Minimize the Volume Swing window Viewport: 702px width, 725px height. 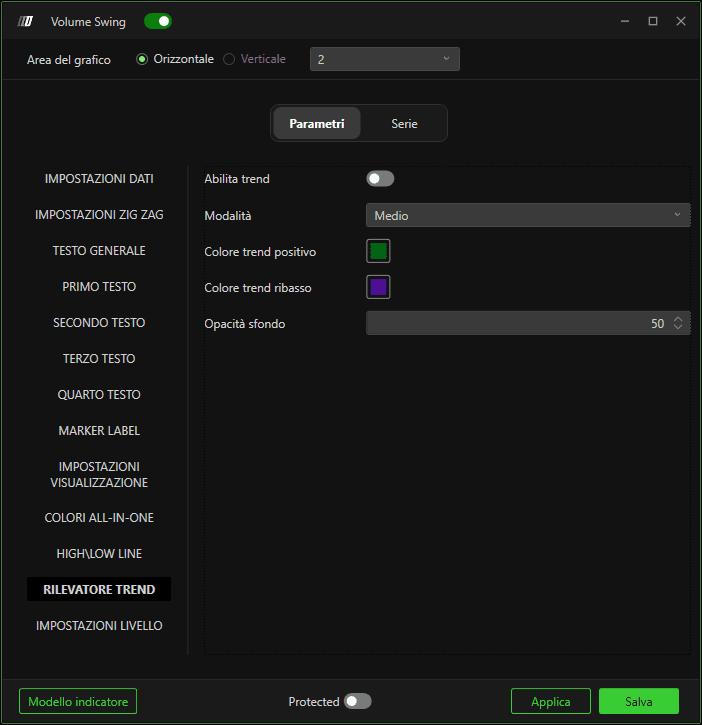[x=625, y=21]
